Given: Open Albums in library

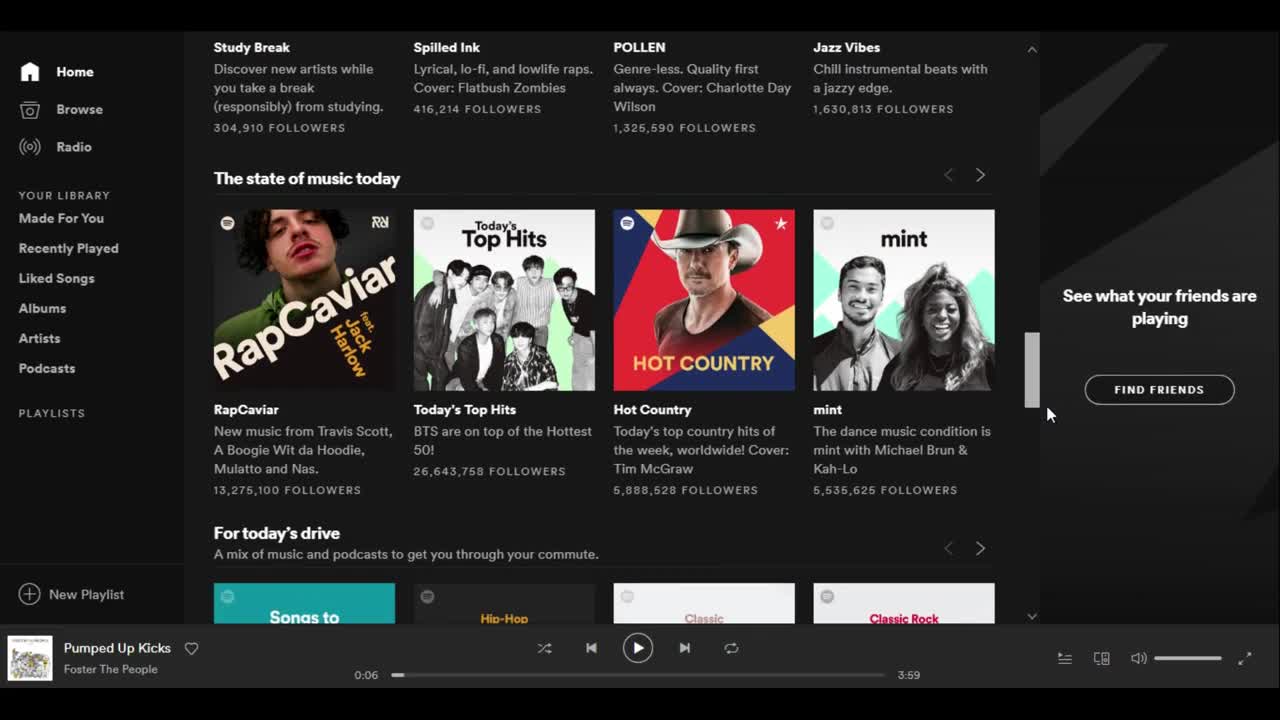Looking at the screenshot, I should [x=42, y=308].
